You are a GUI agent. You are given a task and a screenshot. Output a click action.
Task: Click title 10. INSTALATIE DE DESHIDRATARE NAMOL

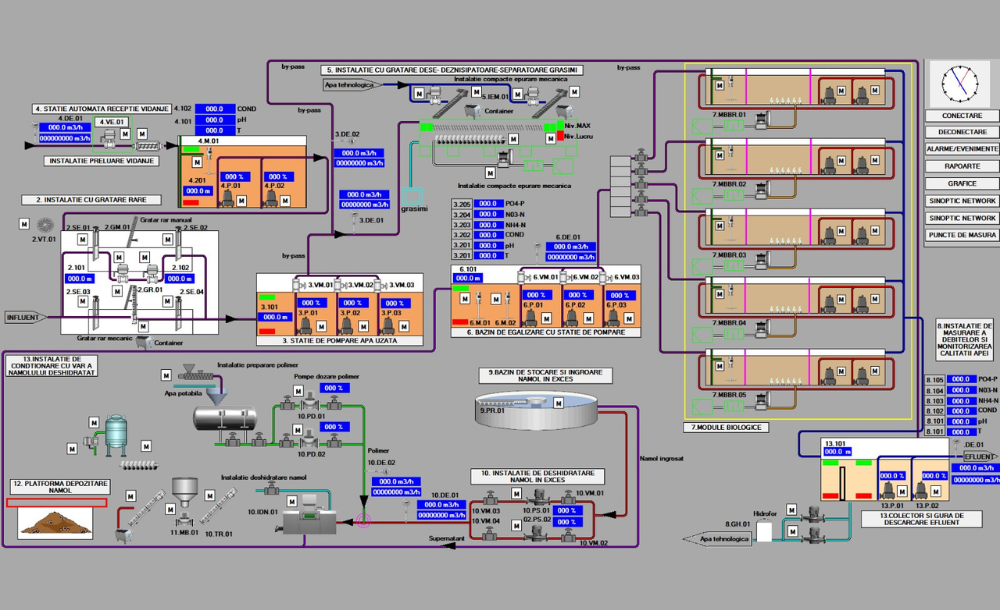(538, 476)
